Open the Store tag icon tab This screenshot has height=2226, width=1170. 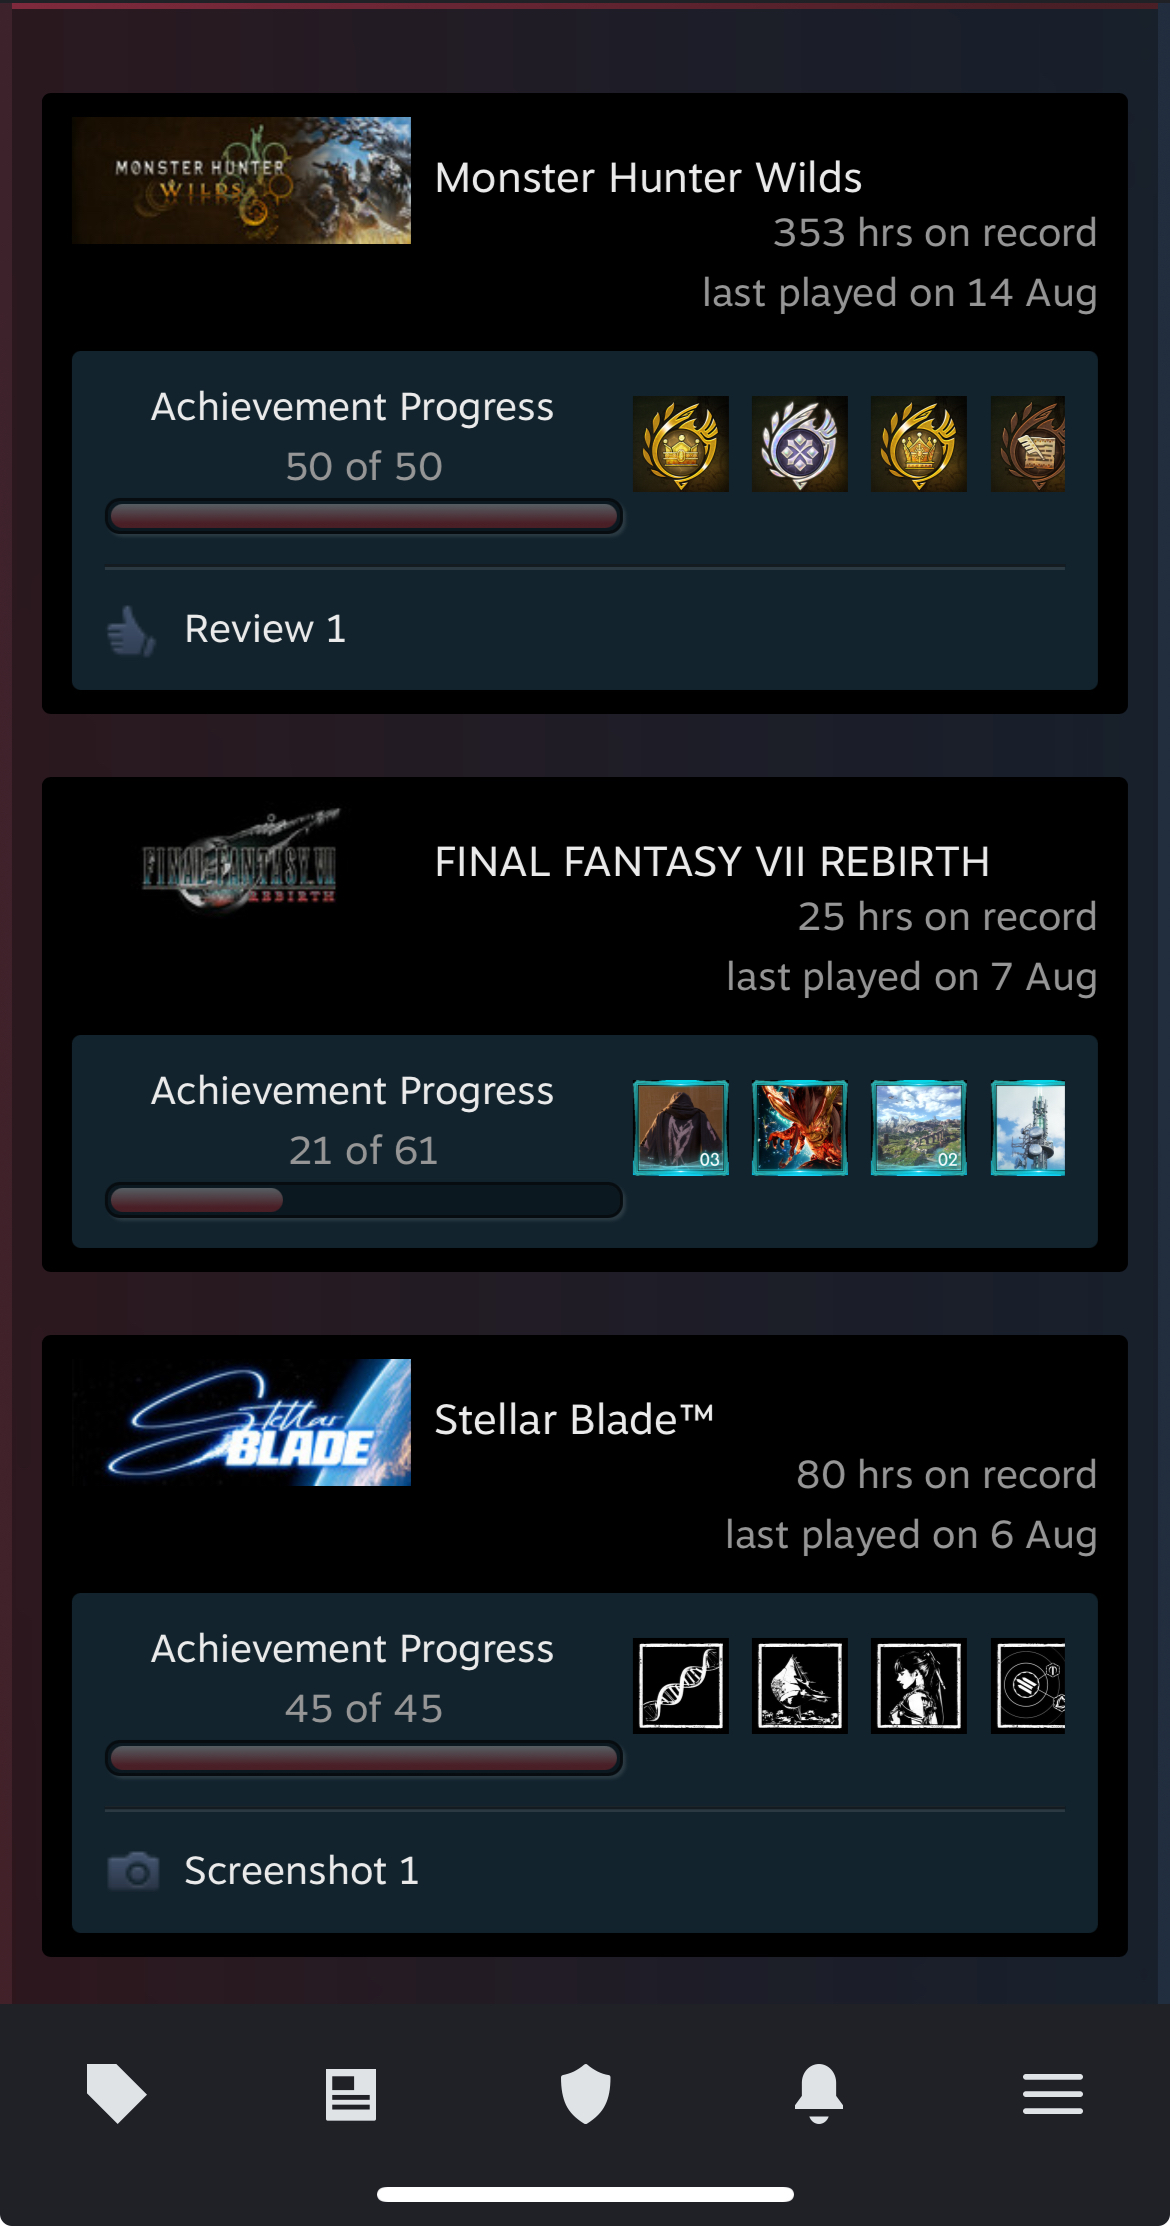117,2092
